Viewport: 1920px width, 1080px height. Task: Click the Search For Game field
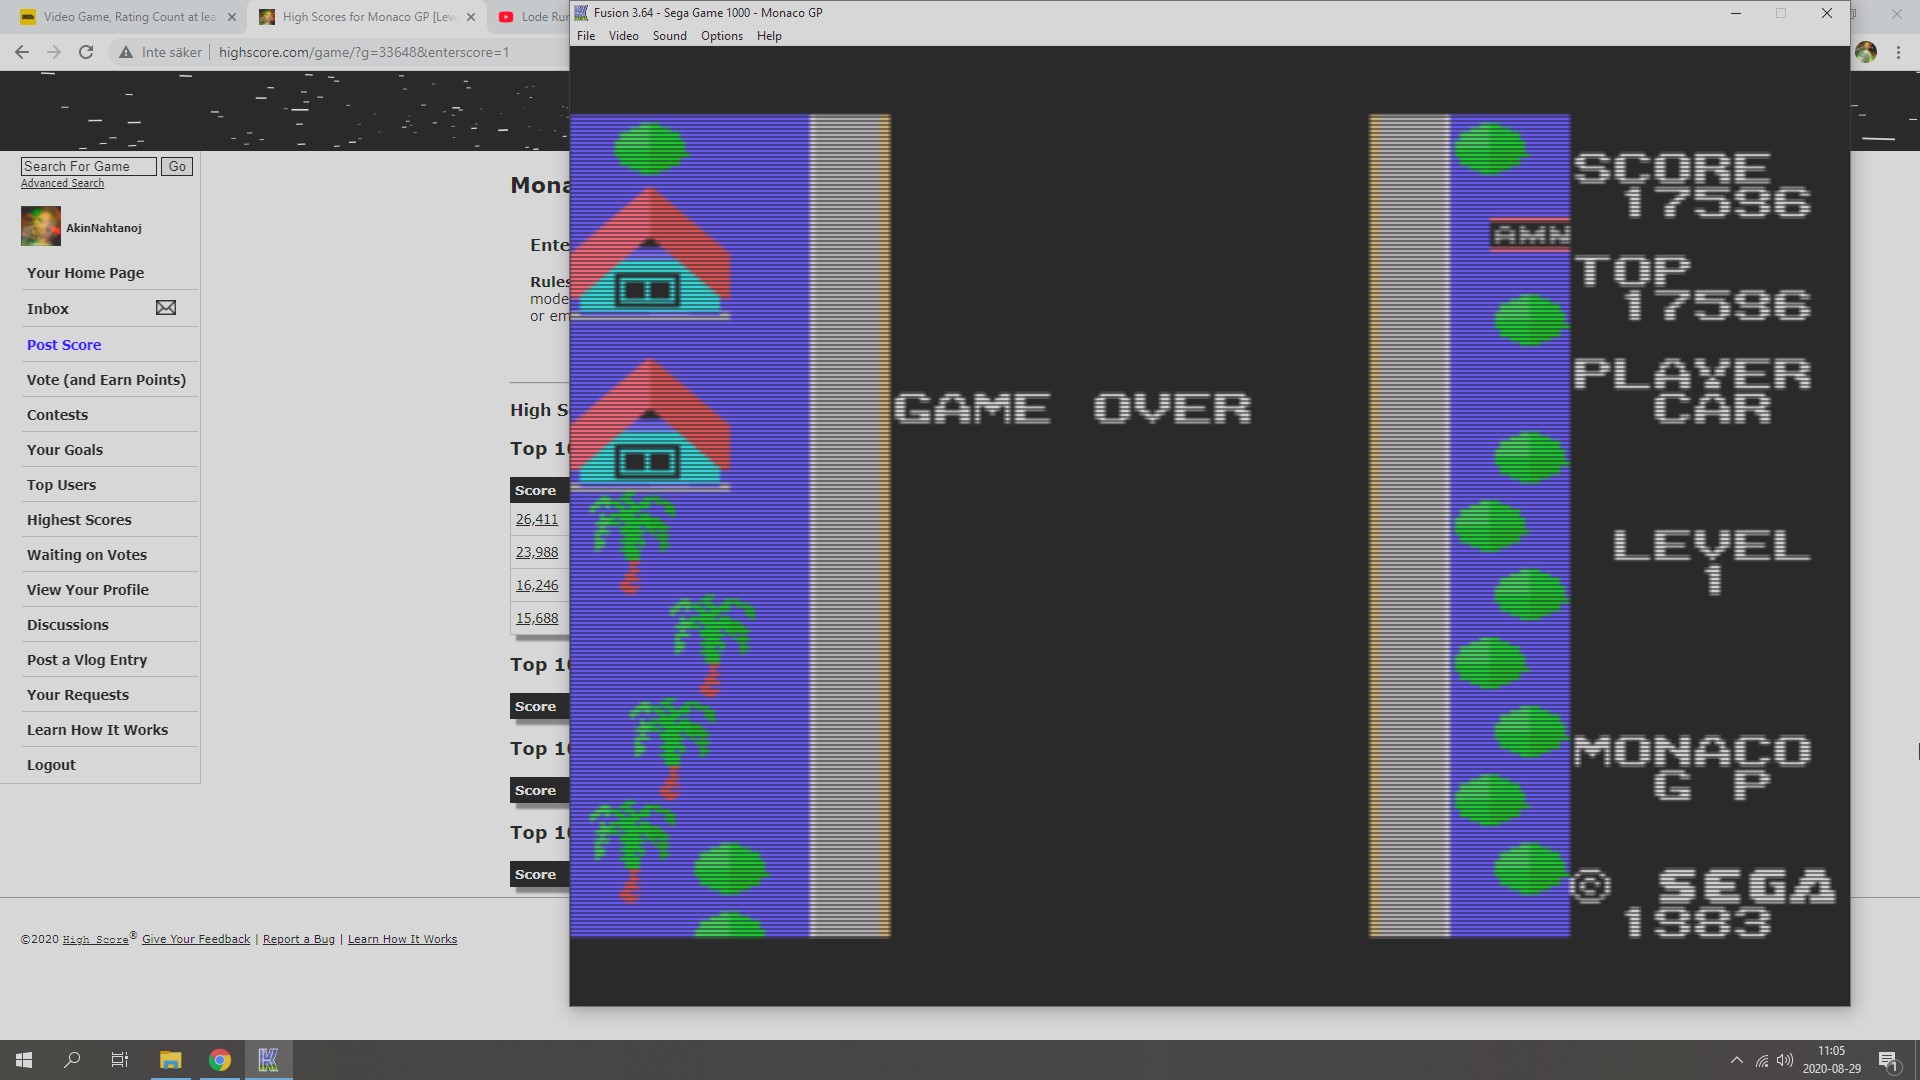(88, 167)
